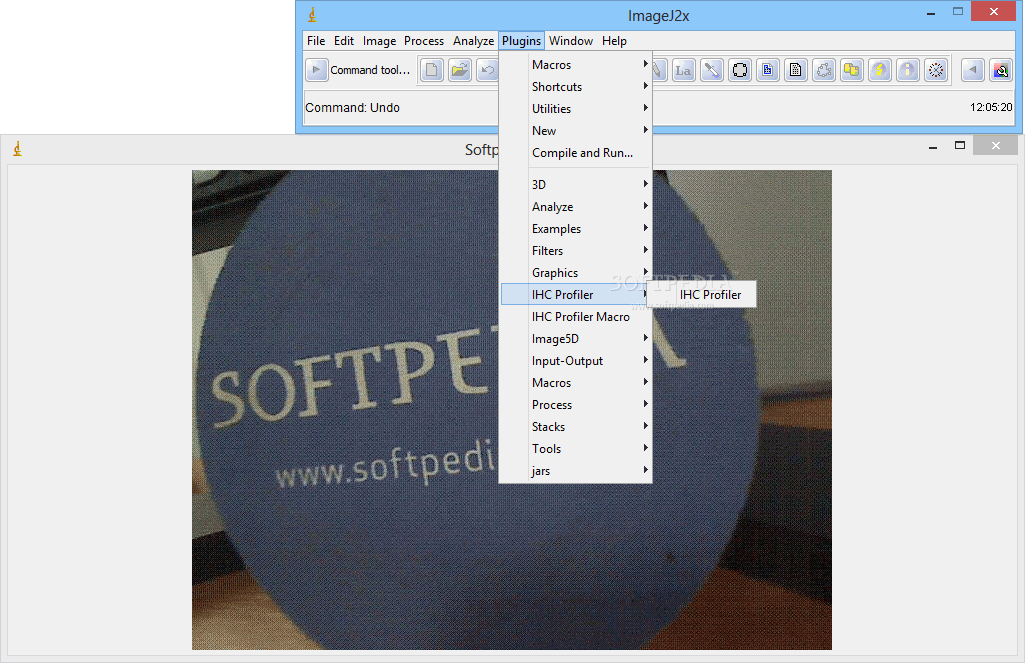Expand the Graphics submenu

point(576,273)
